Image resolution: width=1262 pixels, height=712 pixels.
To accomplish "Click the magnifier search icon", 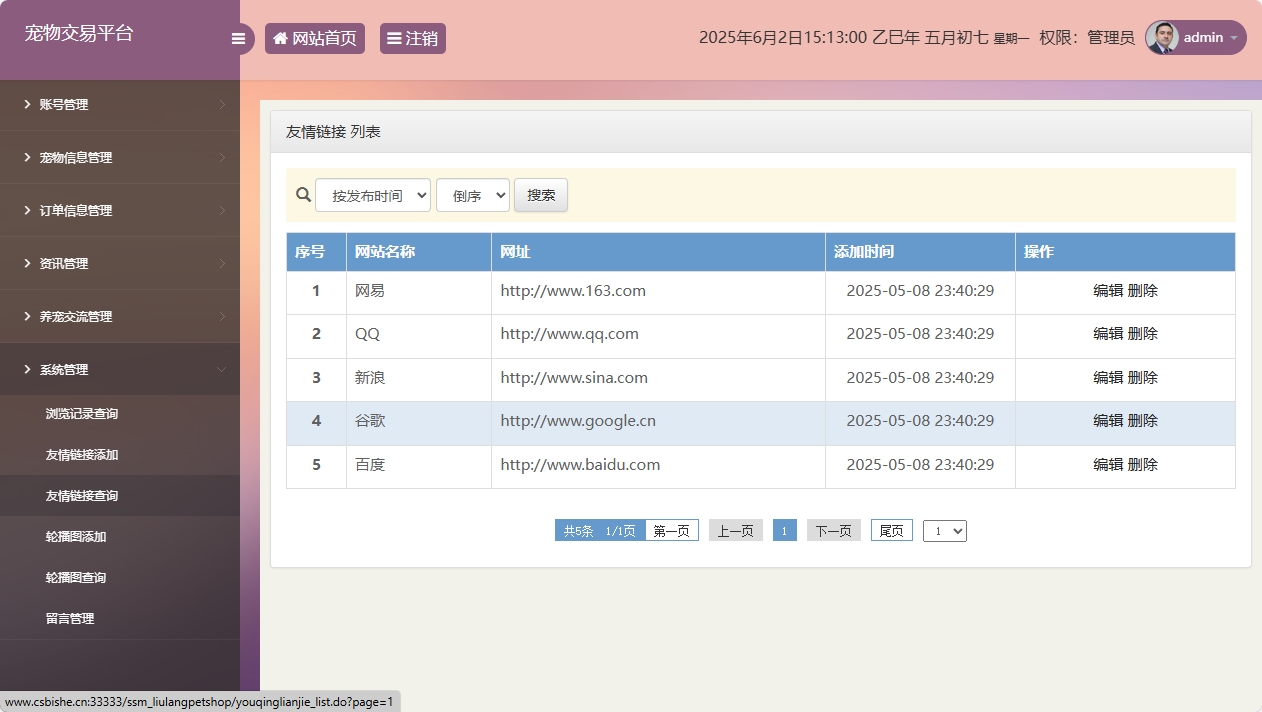I will (x=303, y=195).
